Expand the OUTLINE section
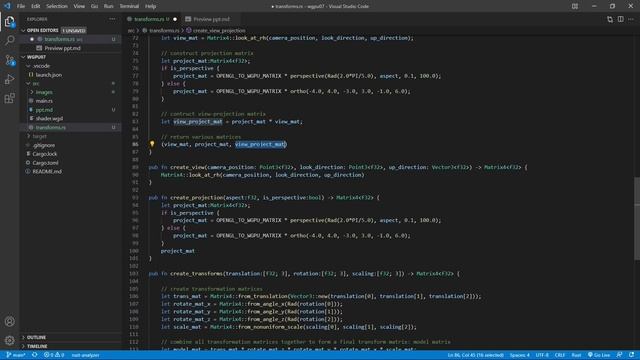This screenshot has width=640, height=360. (x=23, y=338)
